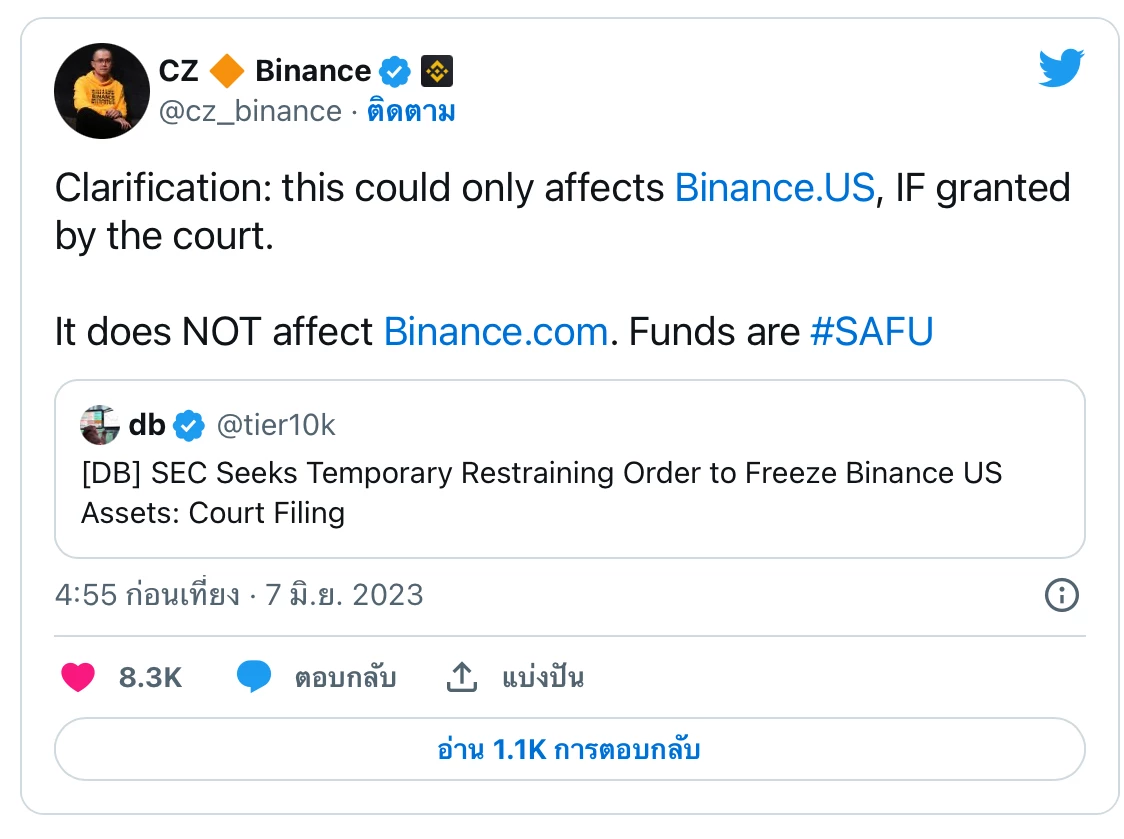Click CZ's blue verified checkmark
This screenshot has width=1124, height=839.
394,70
